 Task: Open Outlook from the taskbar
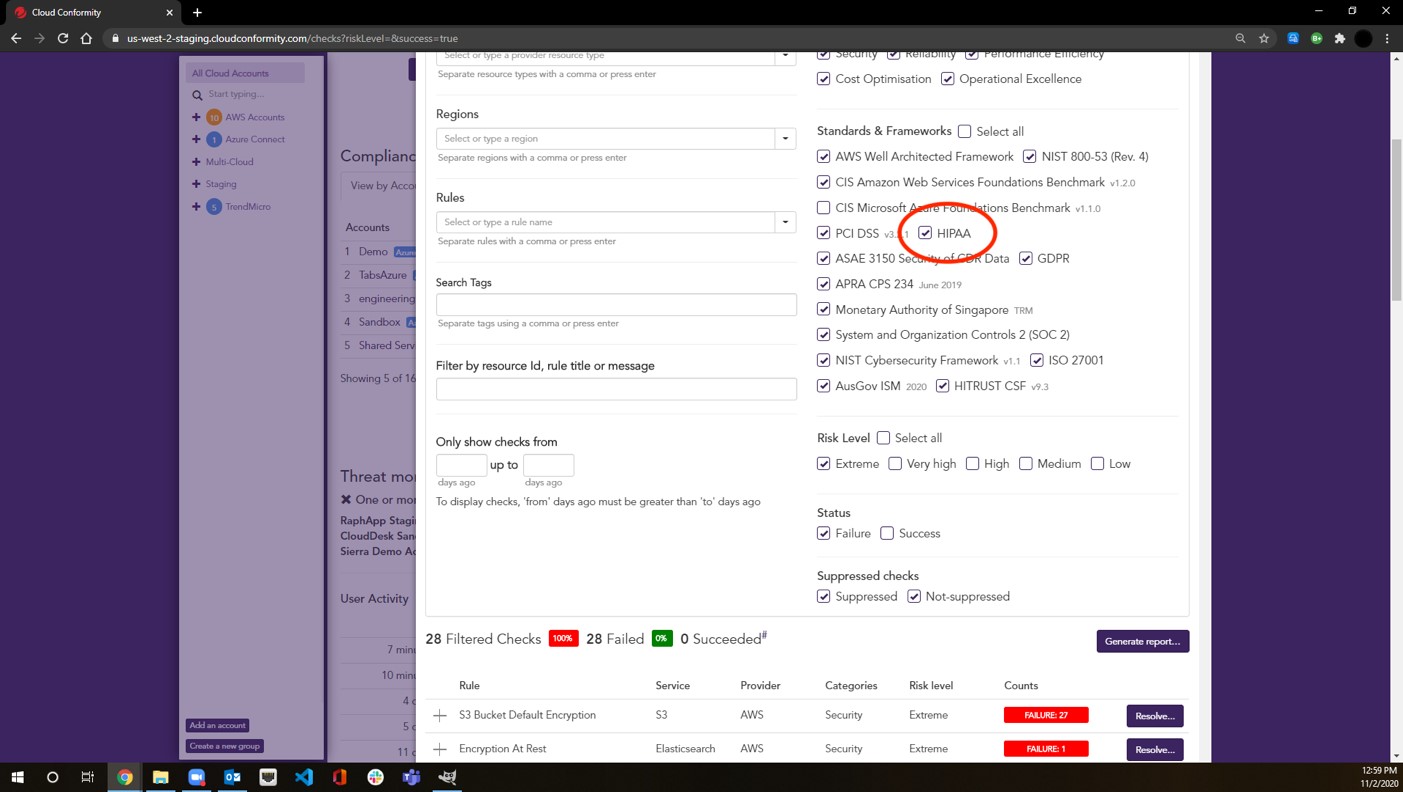pos(232,777)
